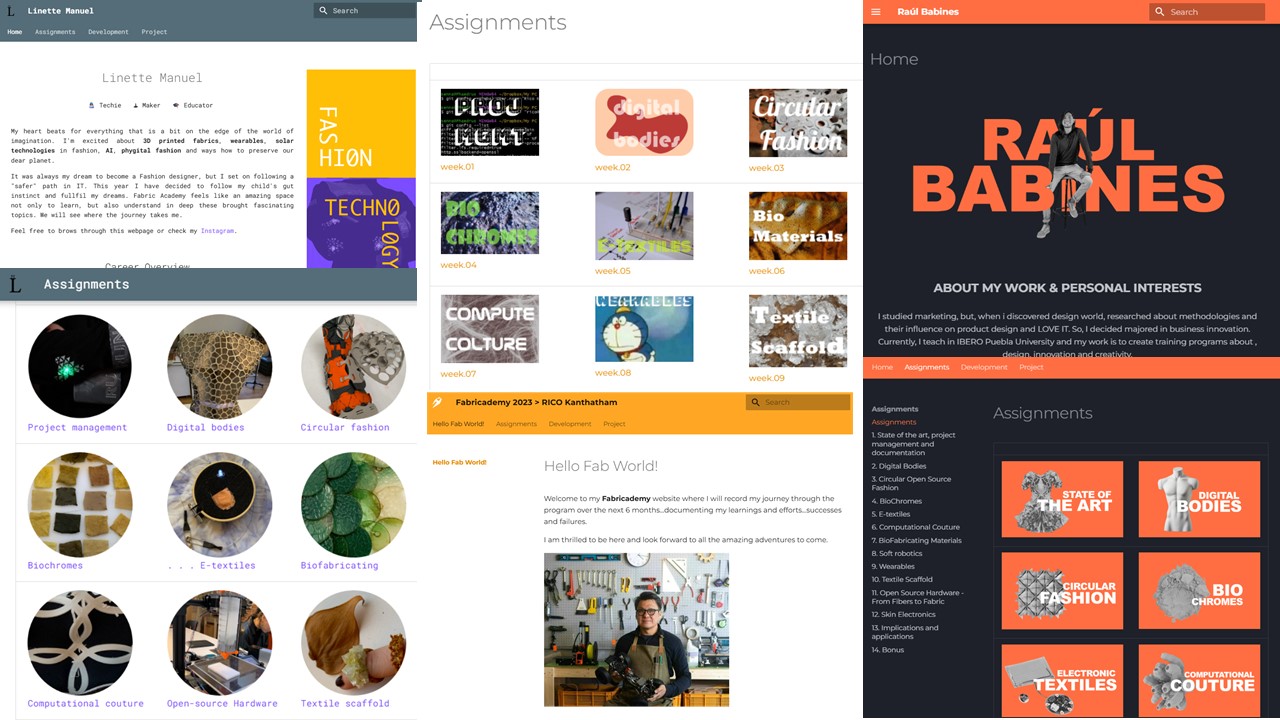Viewport: 1280px width, 720px height.
Task: Click the yellow FASHION banner image
Action: click(361, 124)
